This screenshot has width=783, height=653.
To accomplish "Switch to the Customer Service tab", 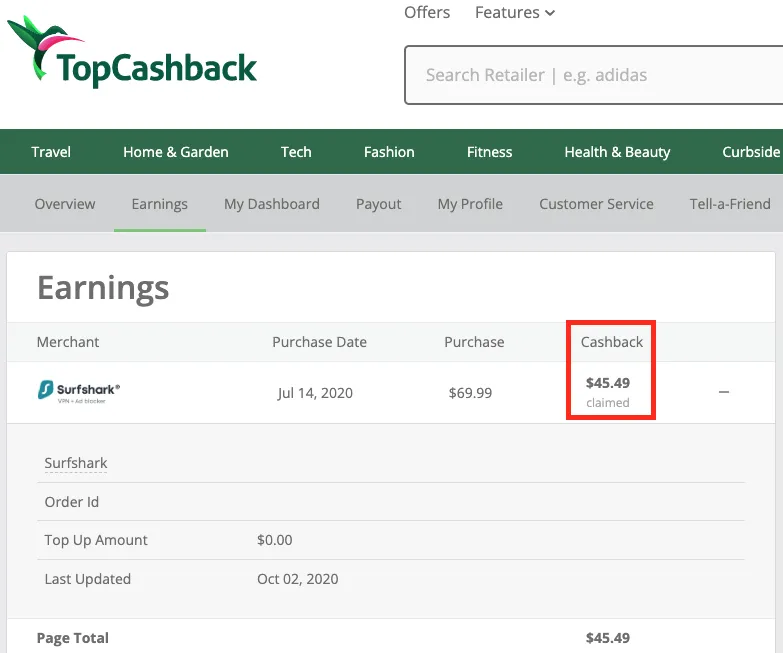I will [x=596, y=204].
